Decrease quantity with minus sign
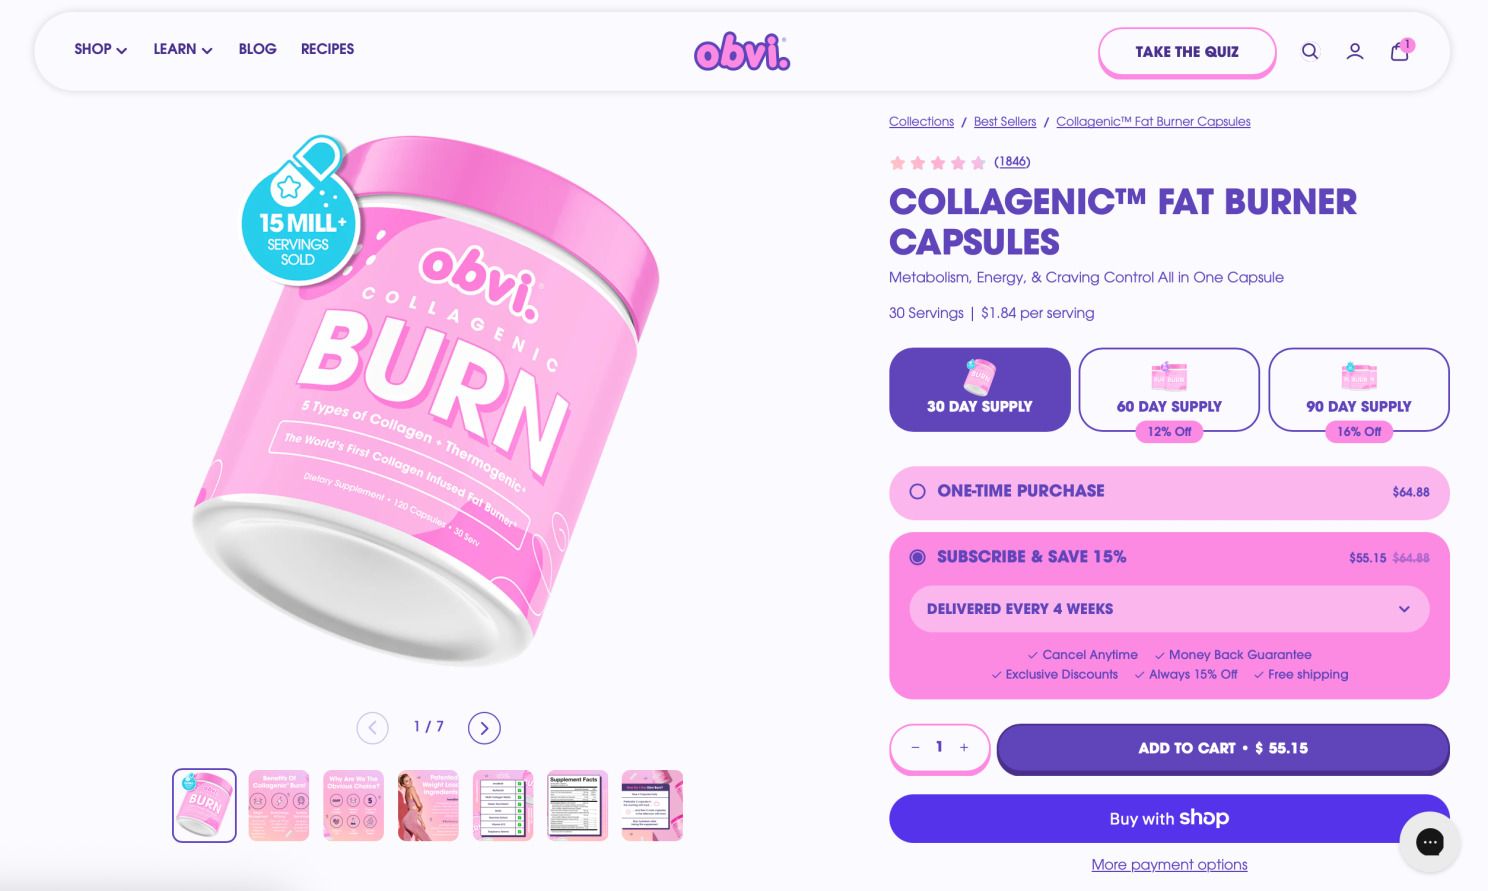This screenshot has height=891, width=1488. point(915,747)
